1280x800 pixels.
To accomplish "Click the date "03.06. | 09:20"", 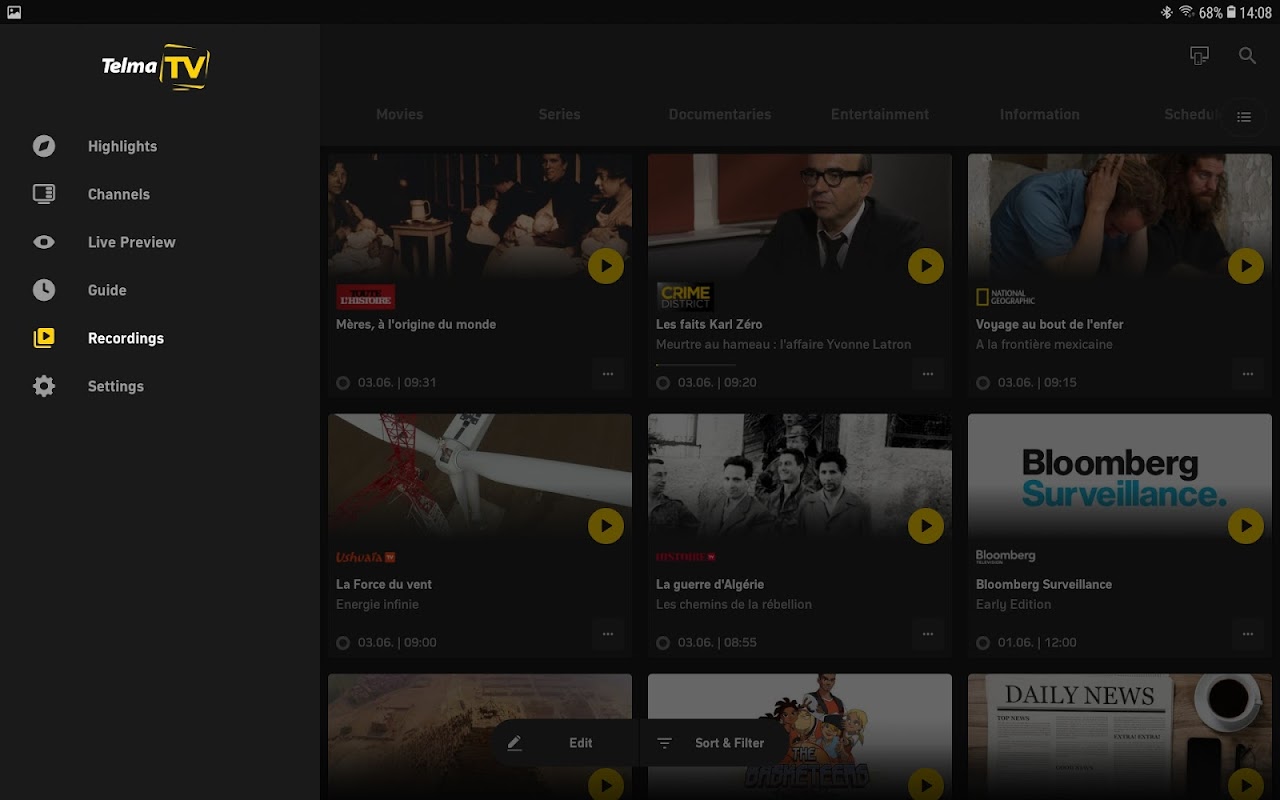I will (717, 383).
